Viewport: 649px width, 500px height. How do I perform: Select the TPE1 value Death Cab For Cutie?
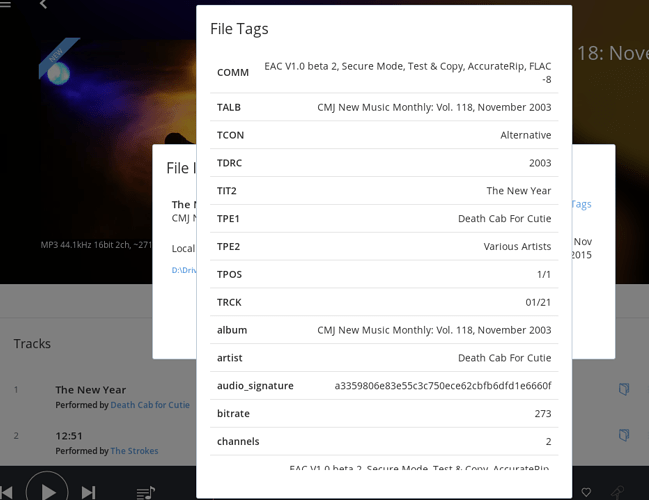pos(505,219)
